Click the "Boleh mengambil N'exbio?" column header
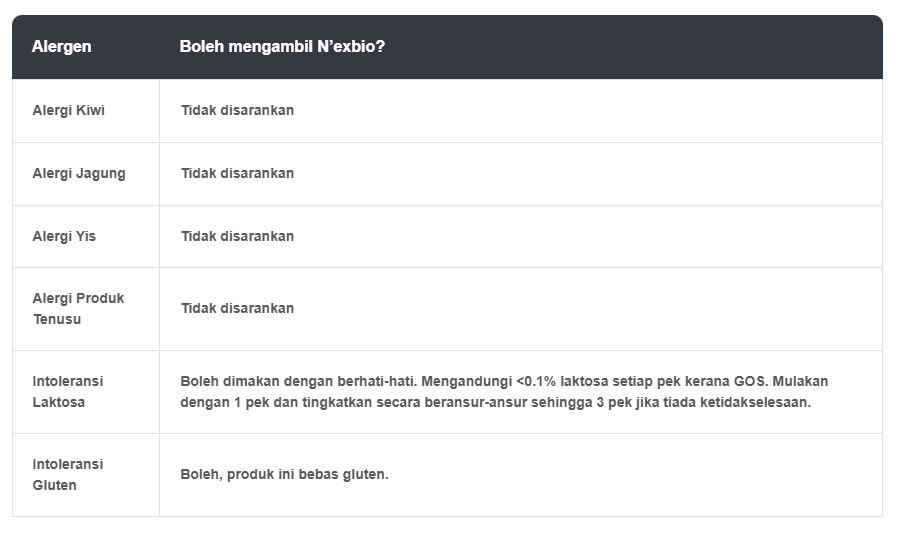Screen dimensions: 900x541 (x=282, y=47)
